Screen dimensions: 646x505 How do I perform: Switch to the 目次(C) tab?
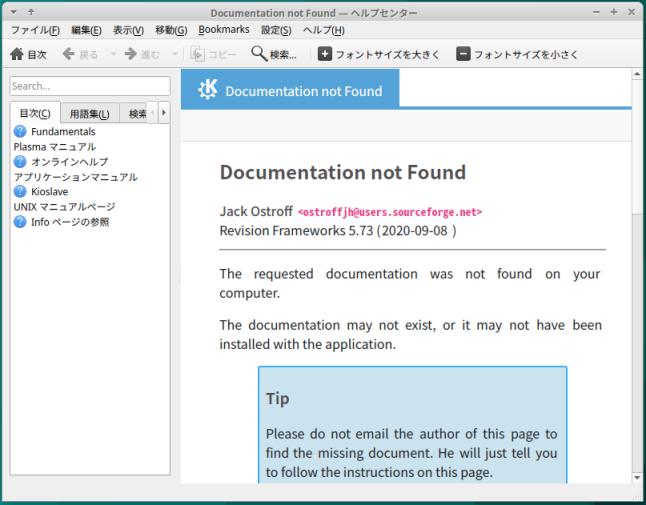[x=35, y=113]
